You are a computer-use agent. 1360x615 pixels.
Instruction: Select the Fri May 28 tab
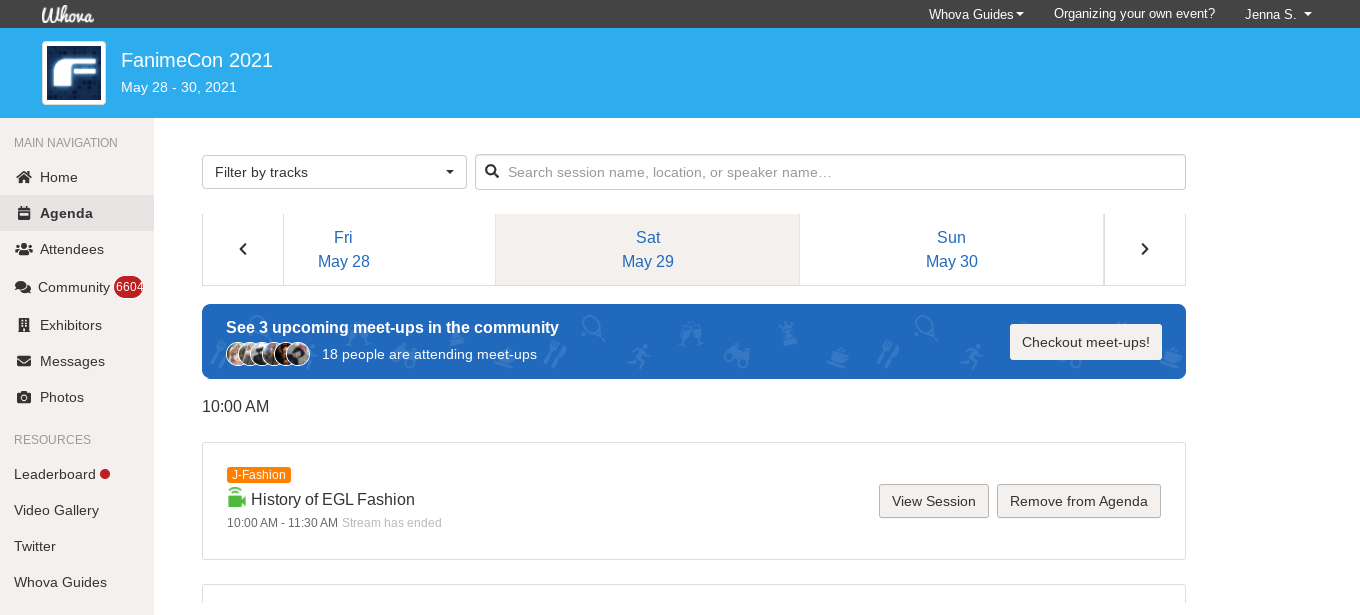click(x=344, y=249)
